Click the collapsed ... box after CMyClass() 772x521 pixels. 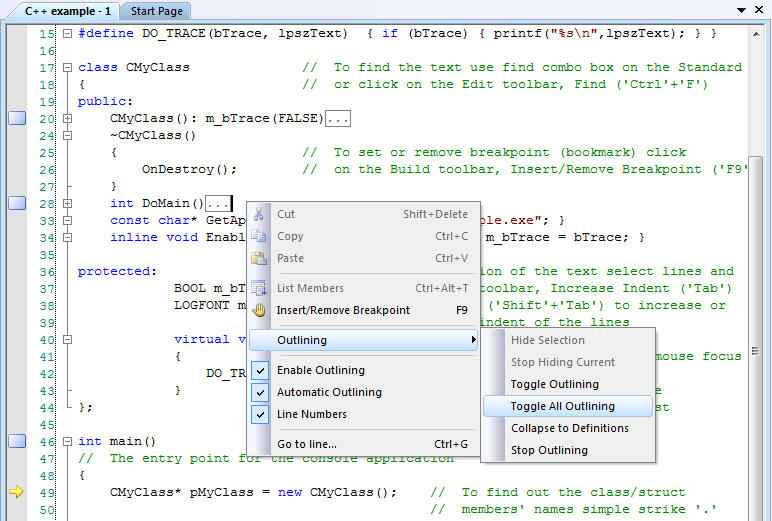click(x=338, y=119)
